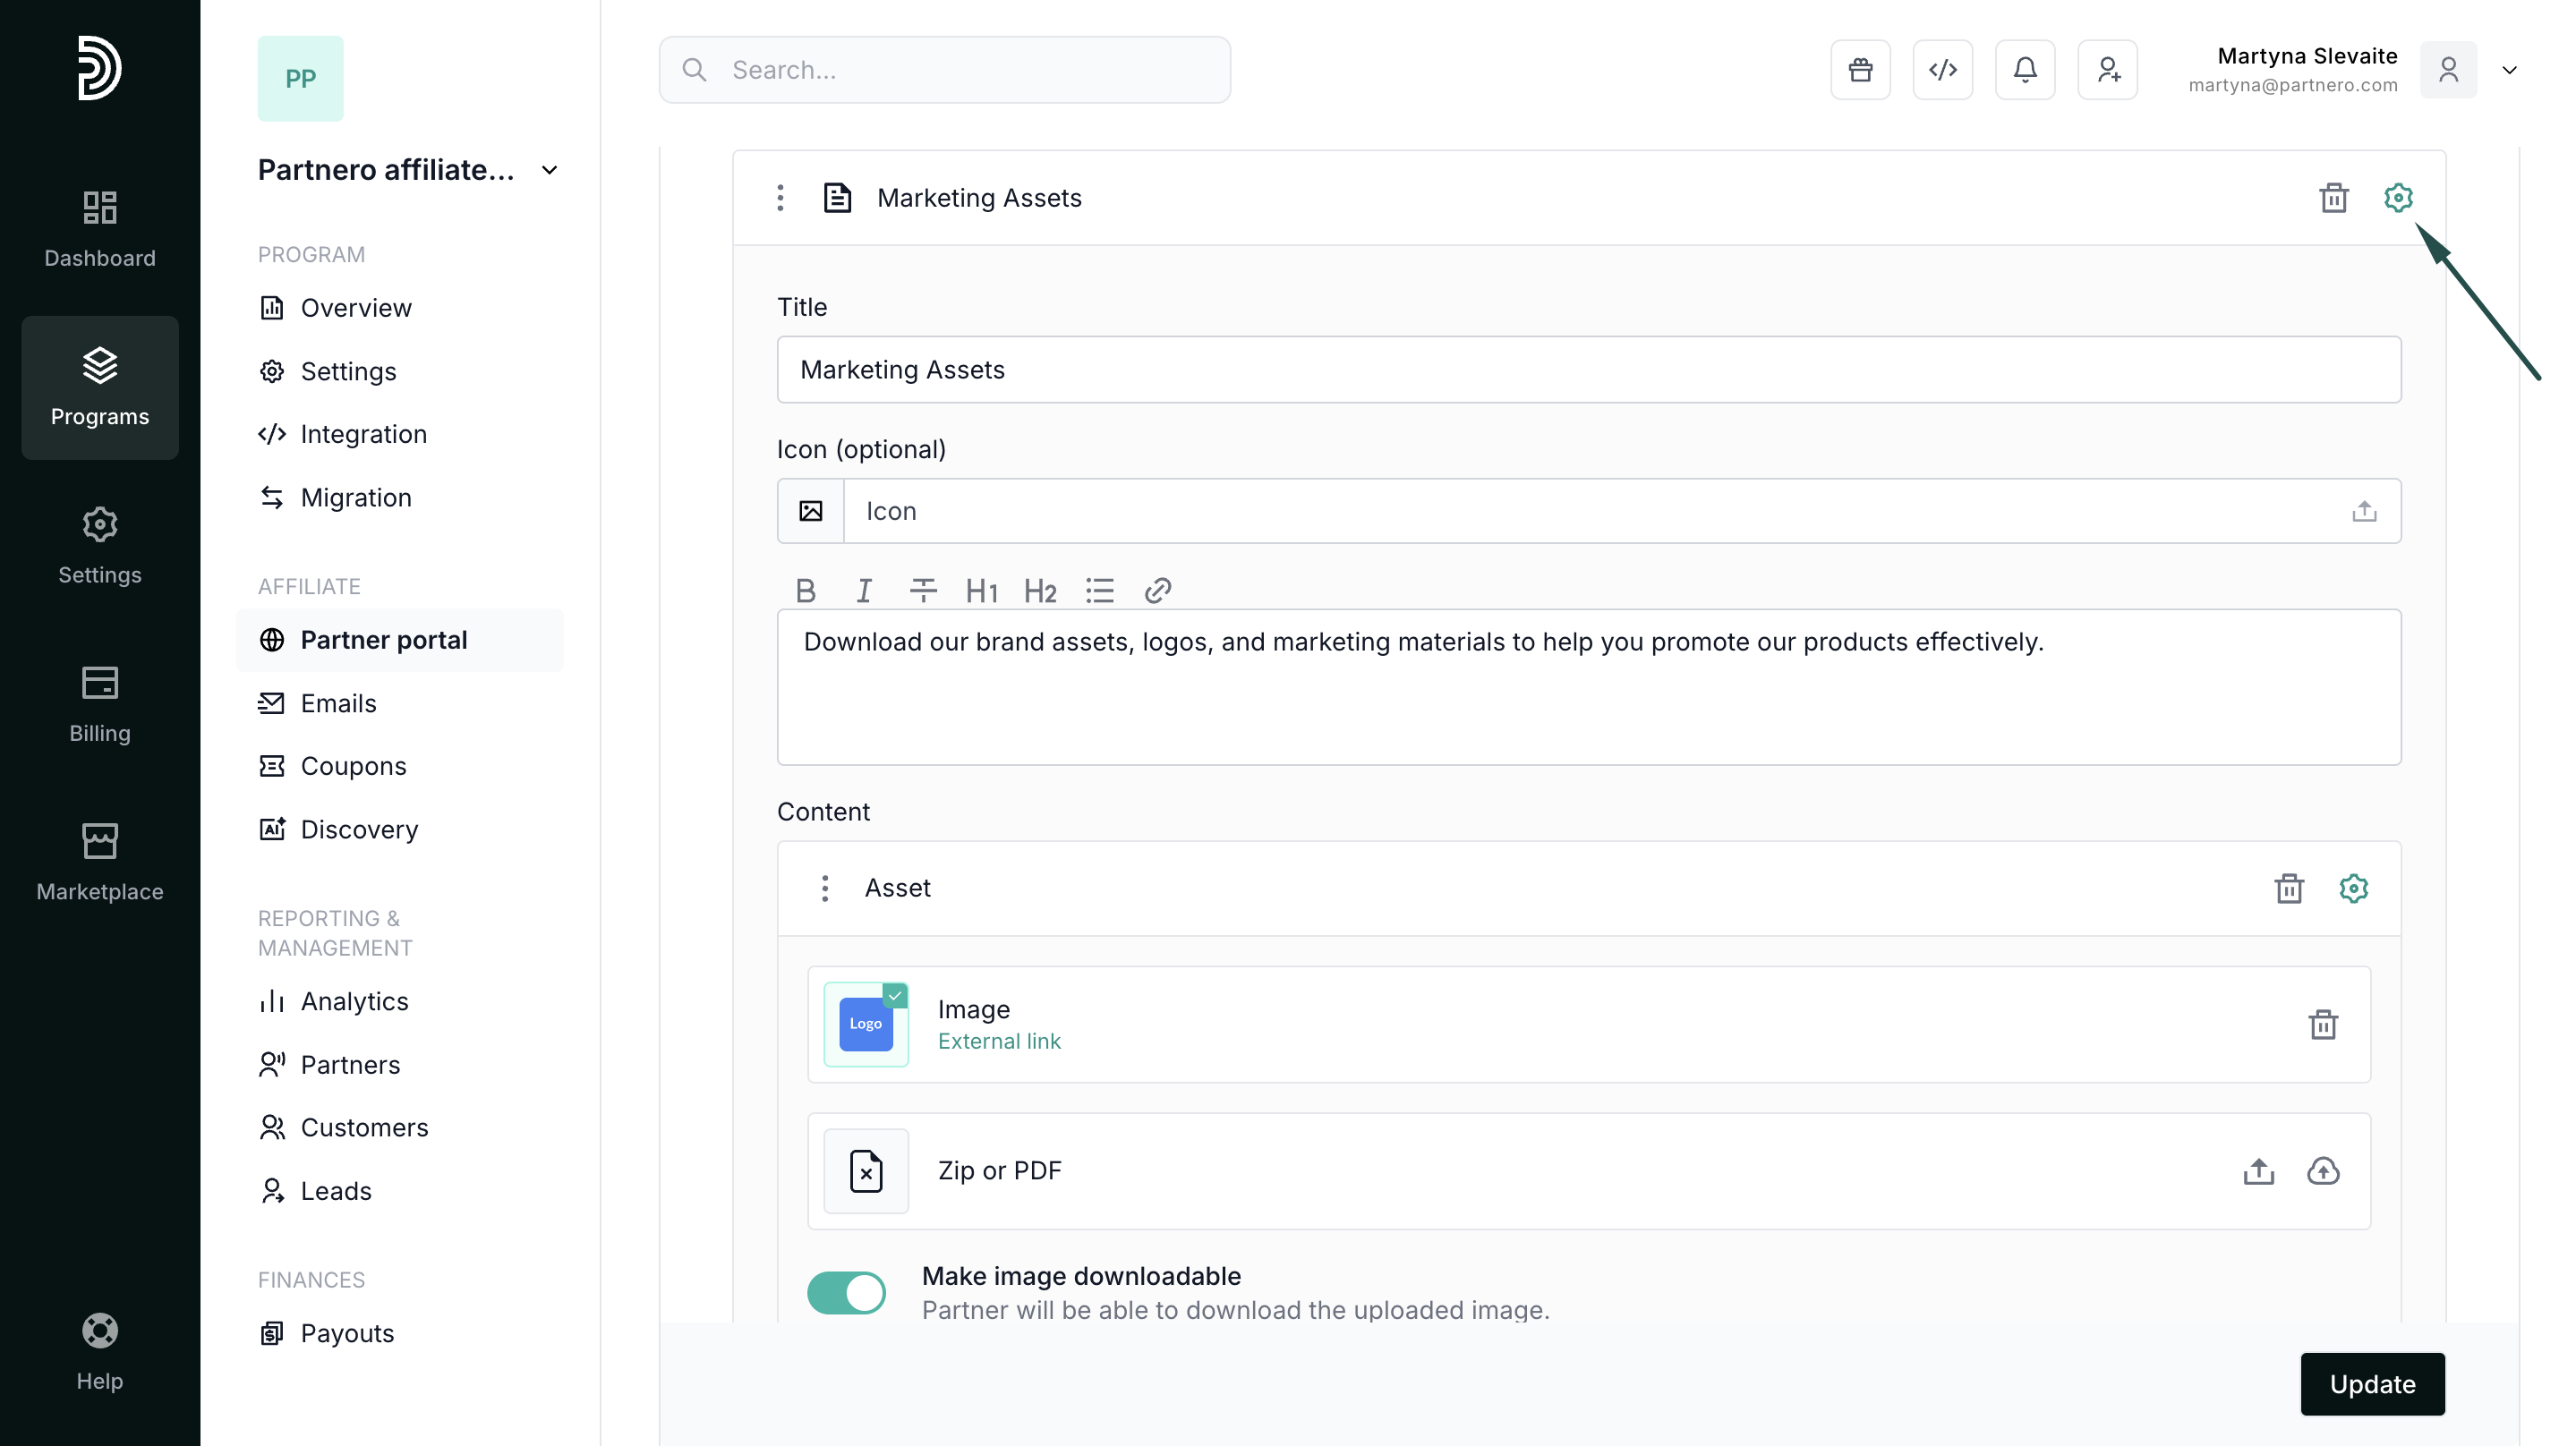Open settings gear for Asset block
Screen dimensions: 2576x1446
2353,888
